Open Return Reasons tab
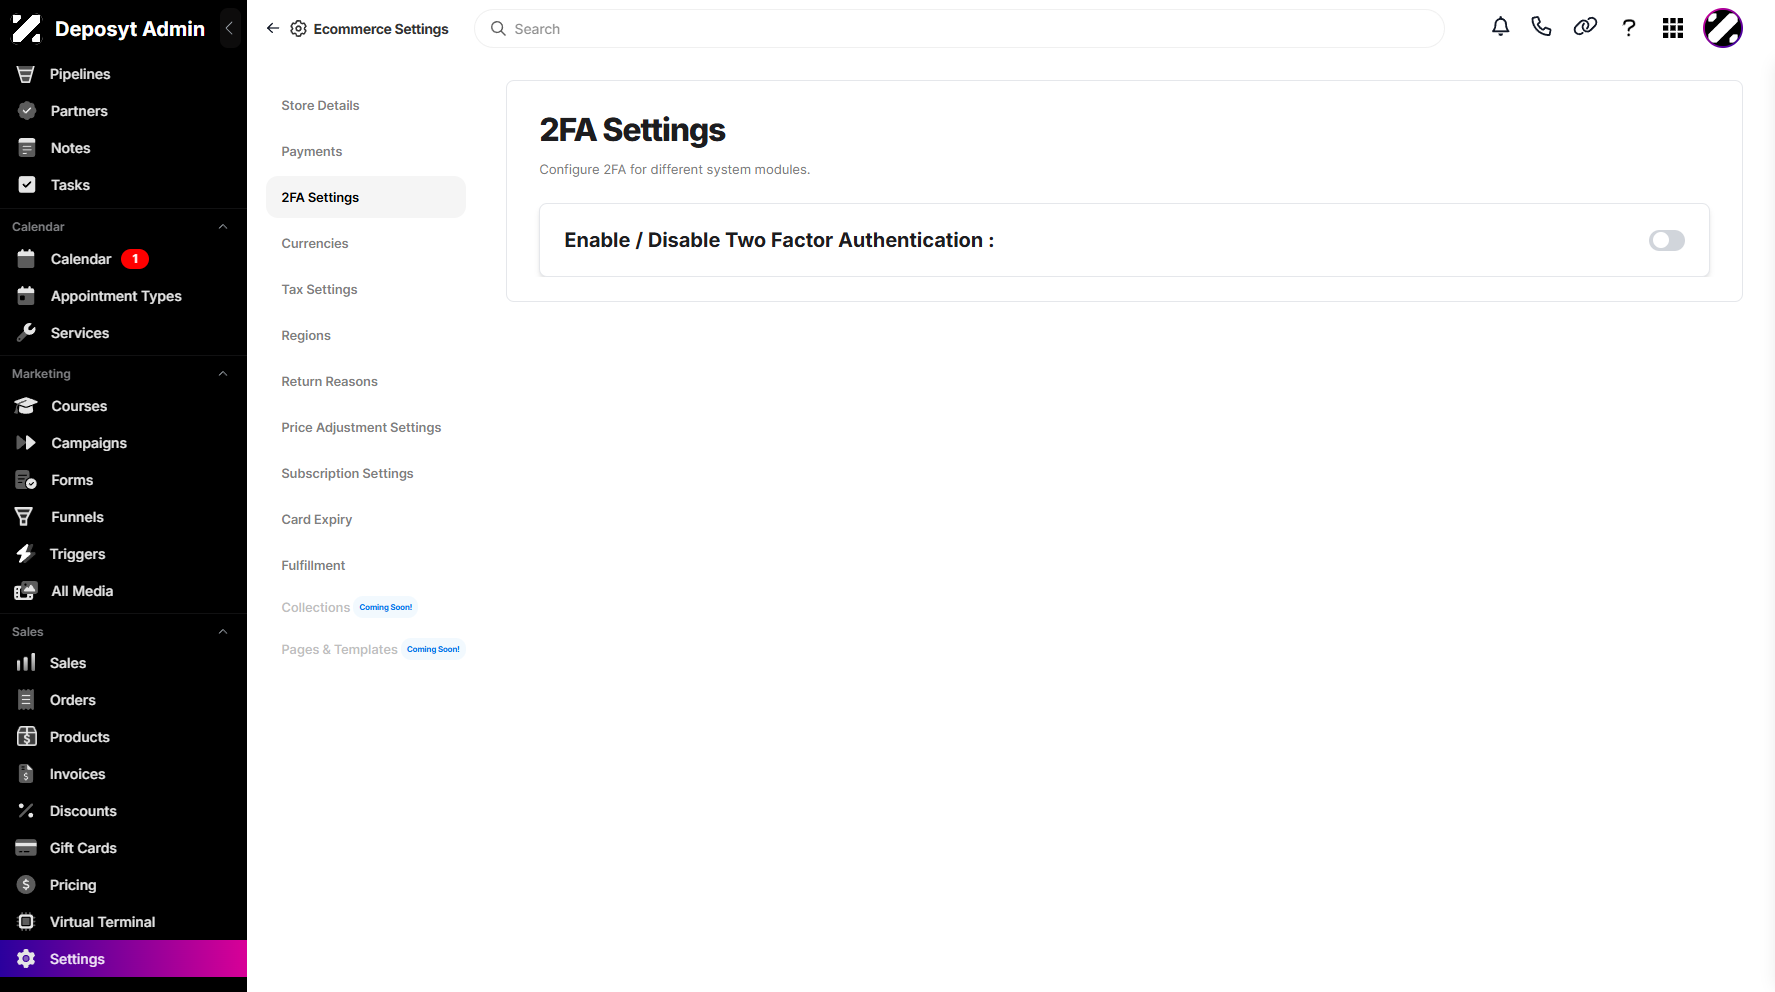Image resolution: width=1775 pixels, height=992 pixels. click(x=366, y=381)
